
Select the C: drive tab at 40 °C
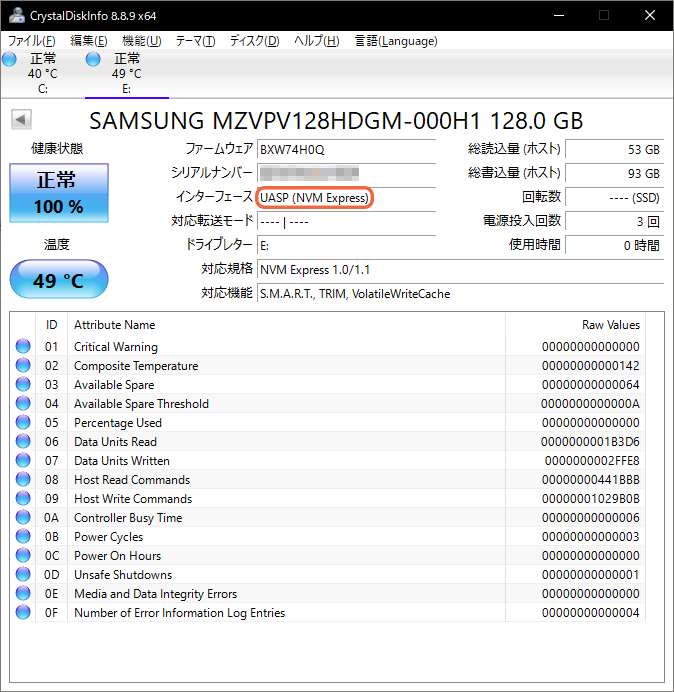tap(43, 73)
